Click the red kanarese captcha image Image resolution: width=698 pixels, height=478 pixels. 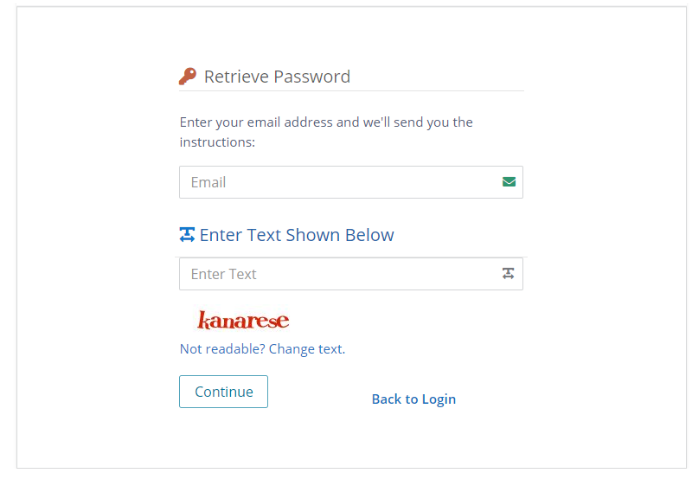[x=243, y=320]
